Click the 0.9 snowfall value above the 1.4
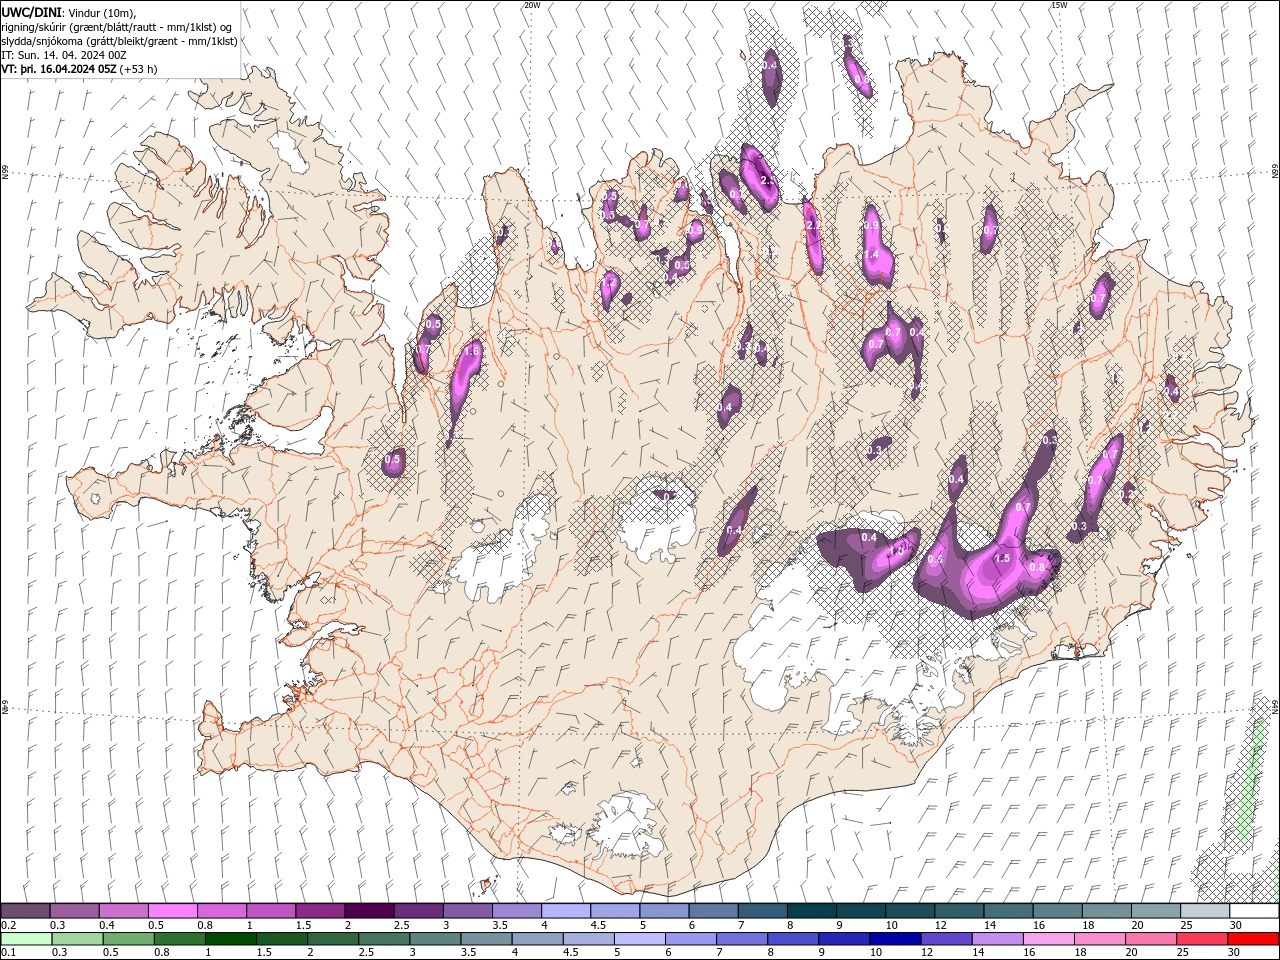 click(871, 226)
